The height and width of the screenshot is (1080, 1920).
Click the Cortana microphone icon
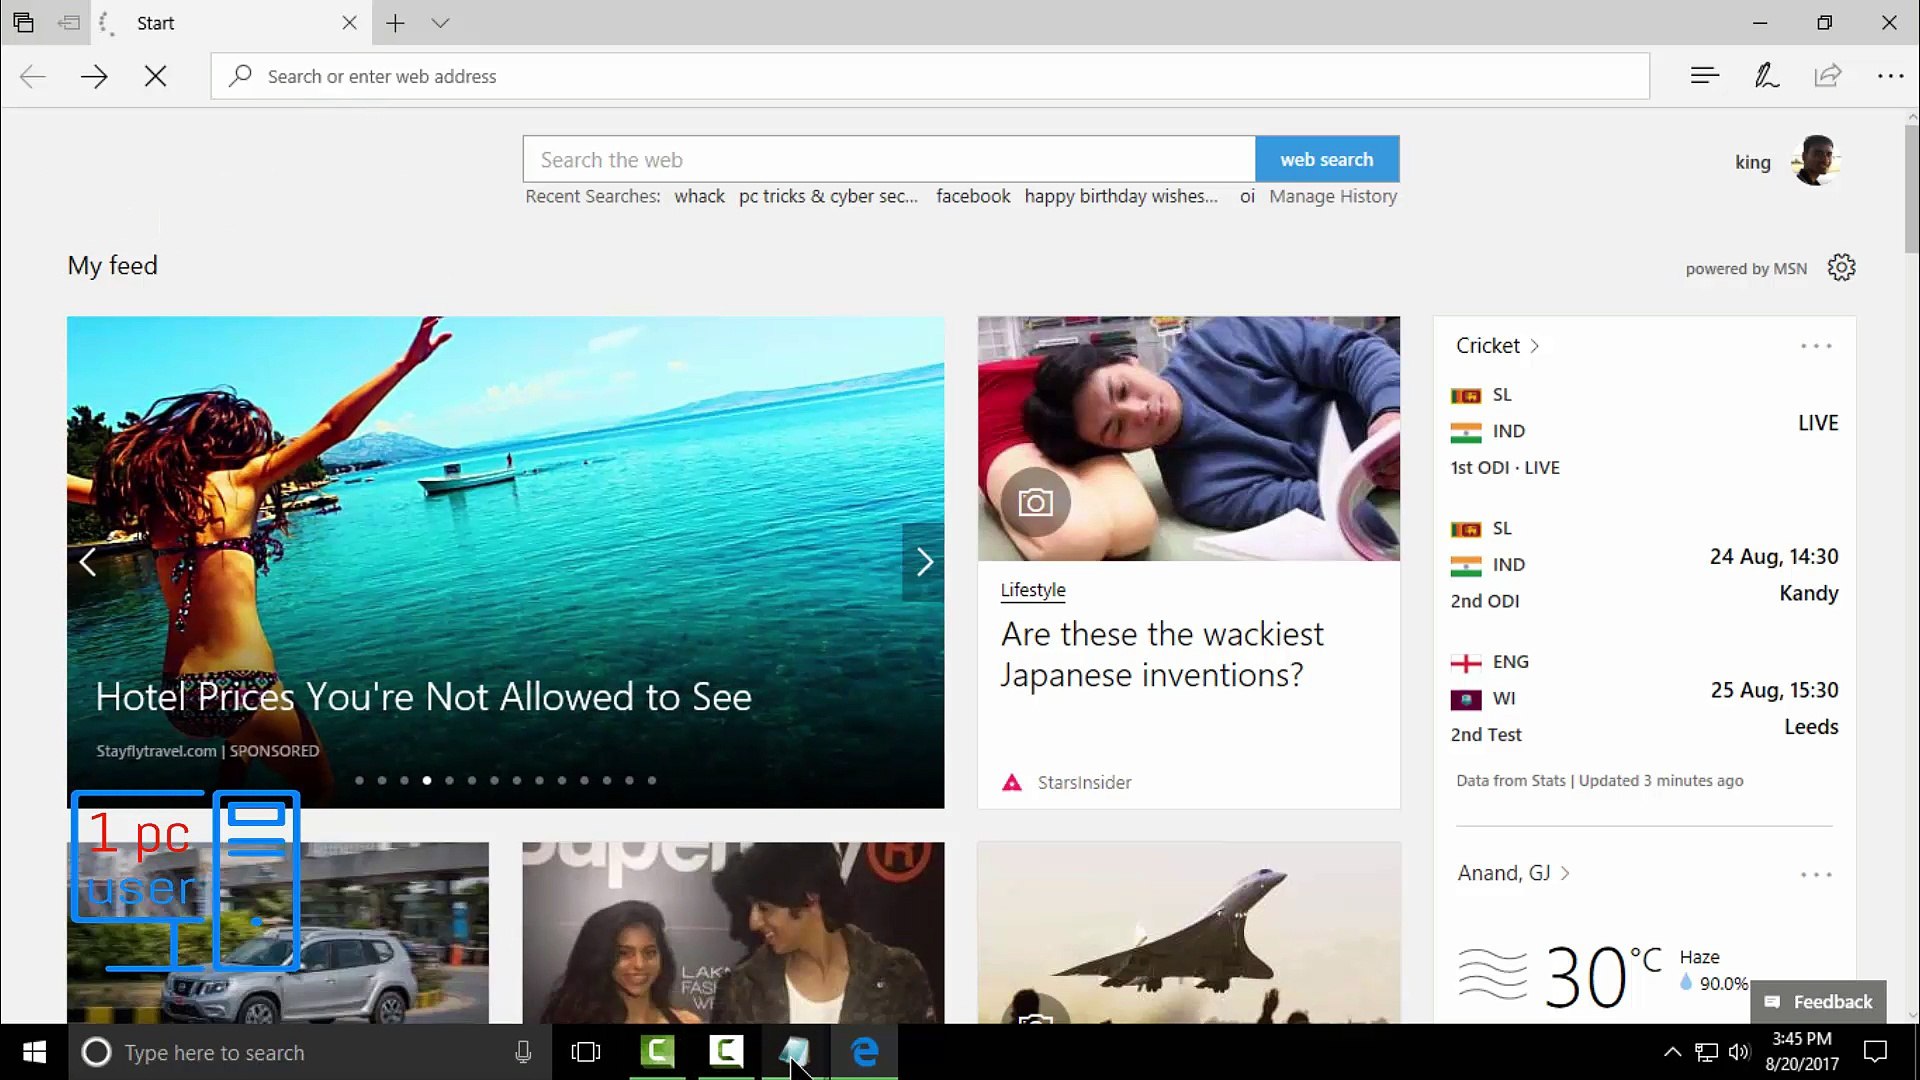(x=522, y=1052)
